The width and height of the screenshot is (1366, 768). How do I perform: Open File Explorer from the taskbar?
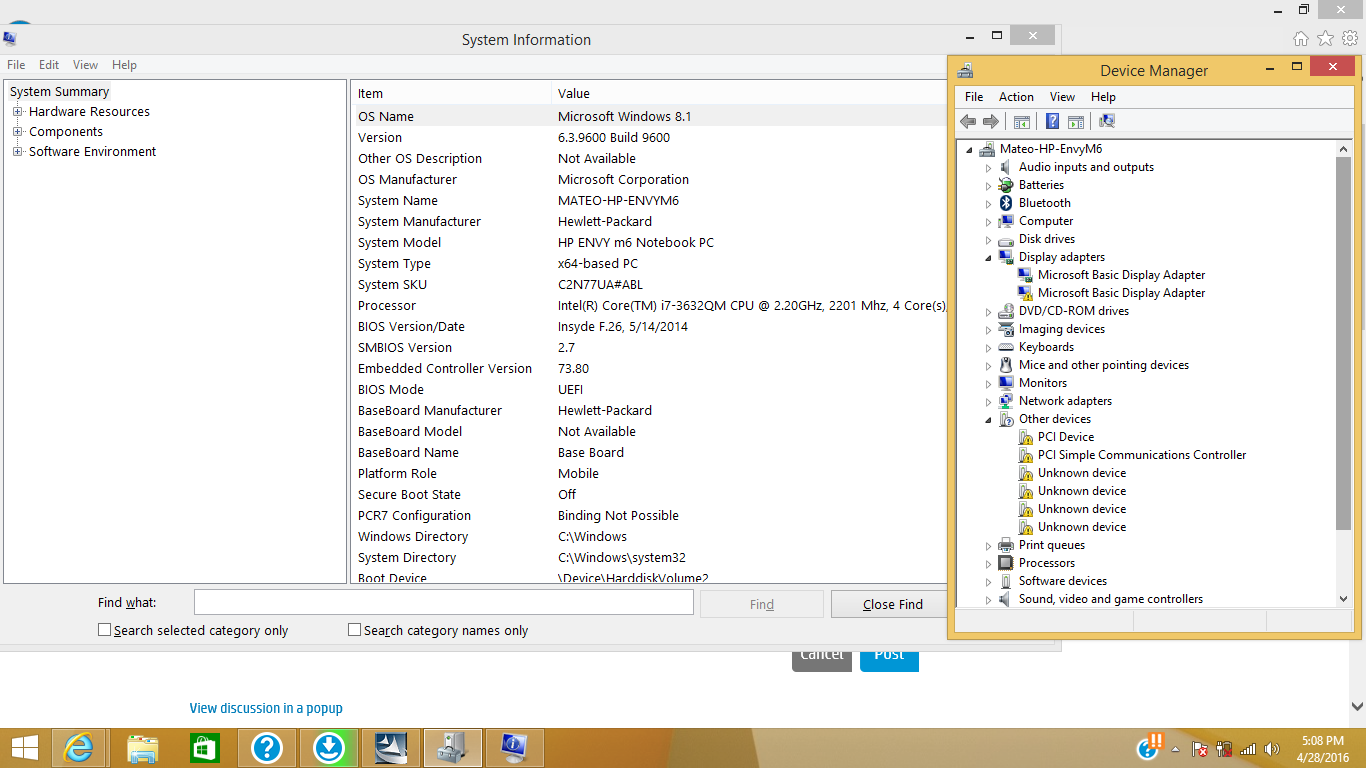click(x=143, y=748)
